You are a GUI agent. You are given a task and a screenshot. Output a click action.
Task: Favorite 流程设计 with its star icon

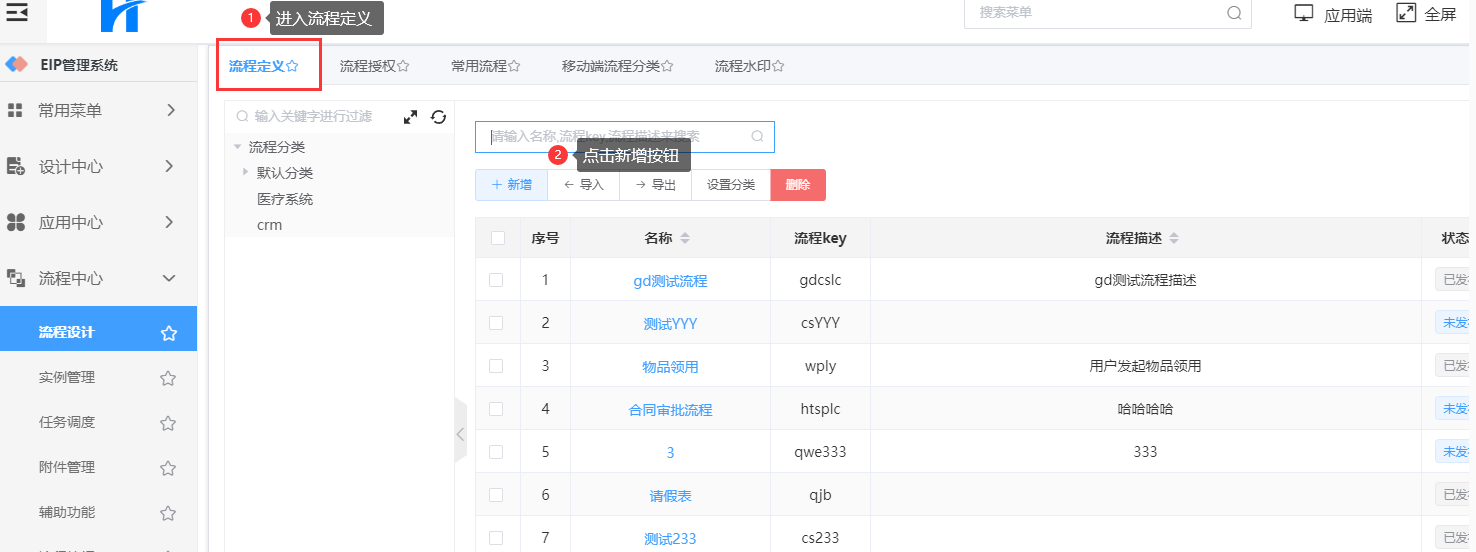click(169, 333)
